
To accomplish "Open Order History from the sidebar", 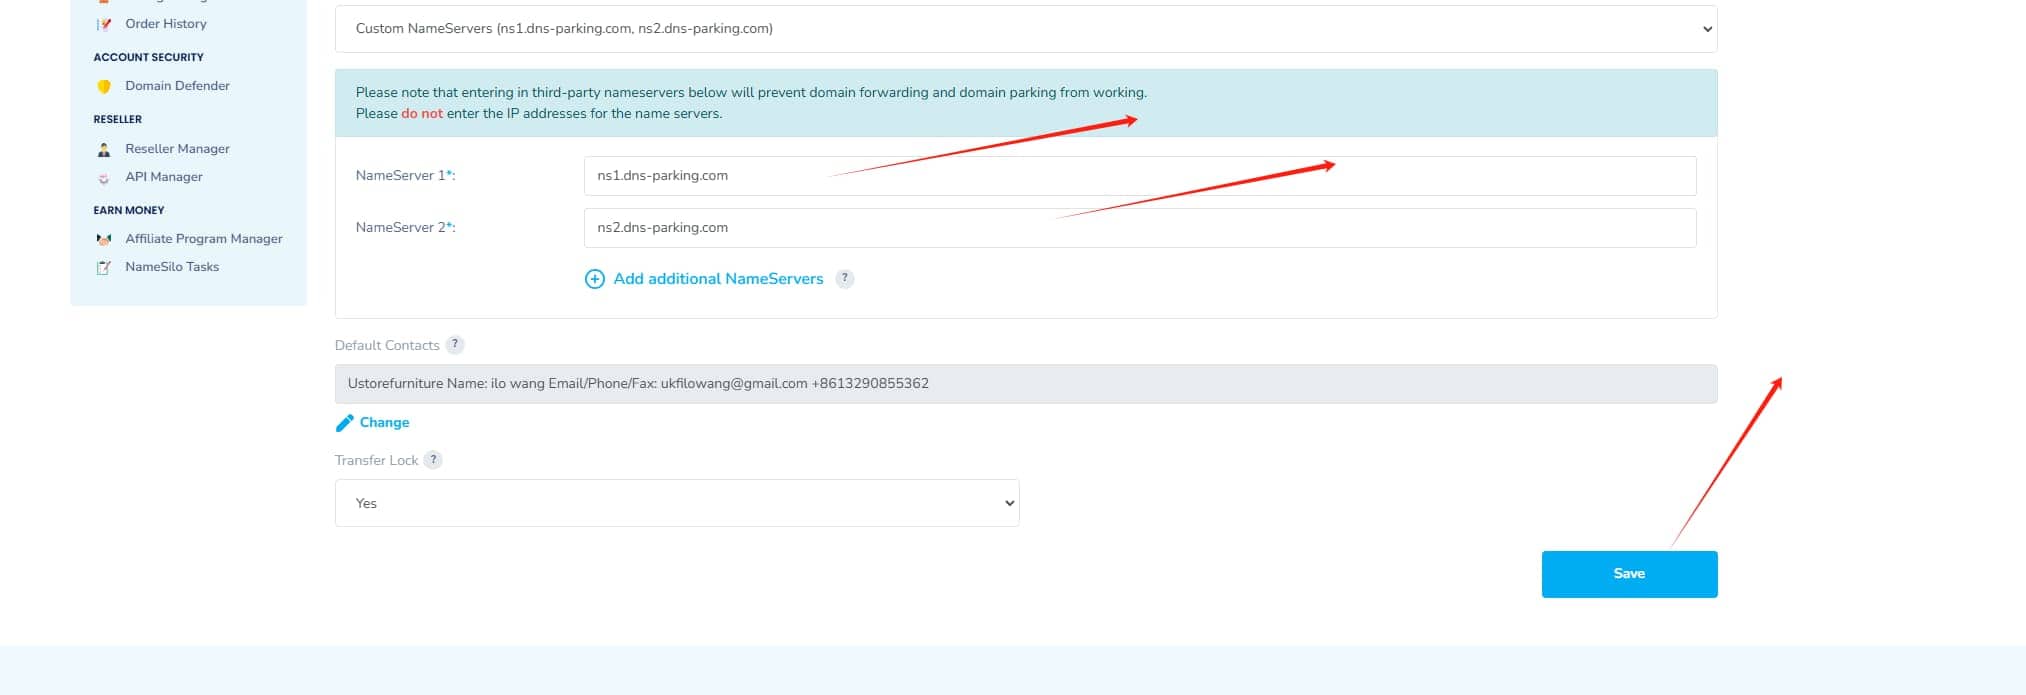I will (166, 24).
